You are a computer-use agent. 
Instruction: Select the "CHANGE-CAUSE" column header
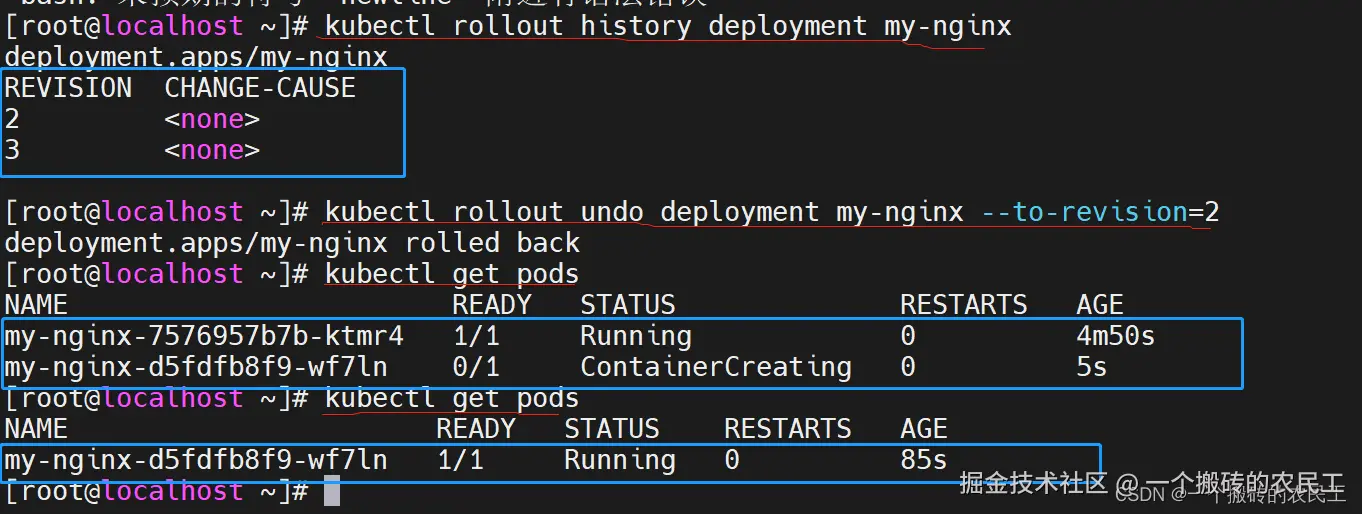click(260, 88)
